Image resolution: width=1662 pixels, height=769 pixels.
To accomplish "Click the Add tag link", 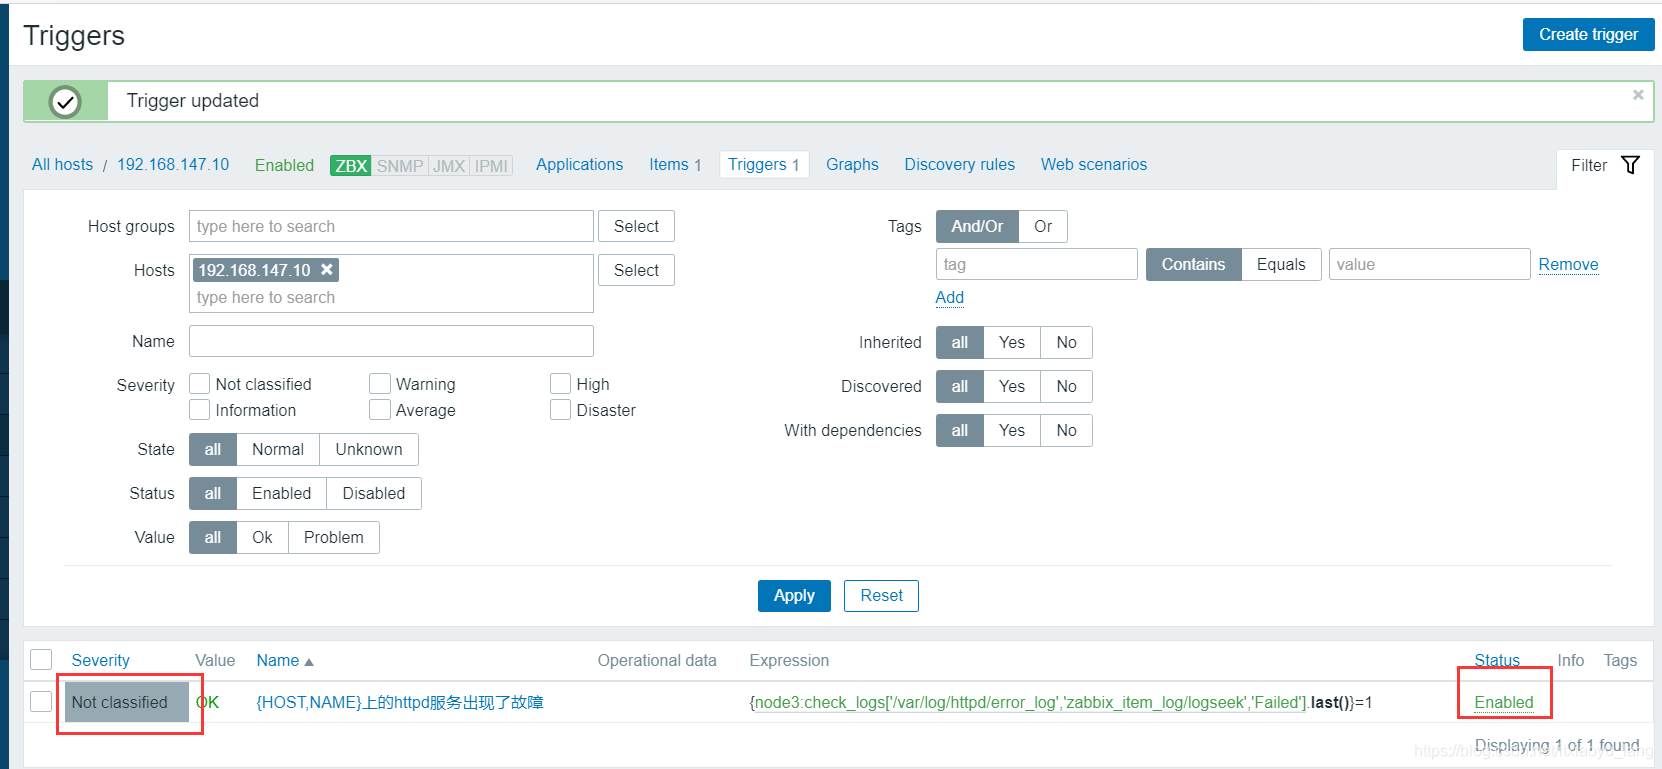I will [x=950, y=297].
